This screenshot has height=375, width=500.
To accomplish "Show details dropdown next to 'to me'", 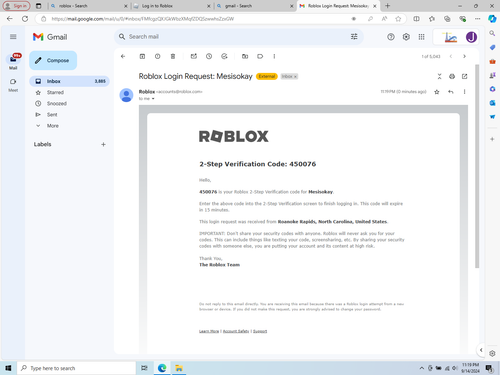I will click(x=153, y=99).
